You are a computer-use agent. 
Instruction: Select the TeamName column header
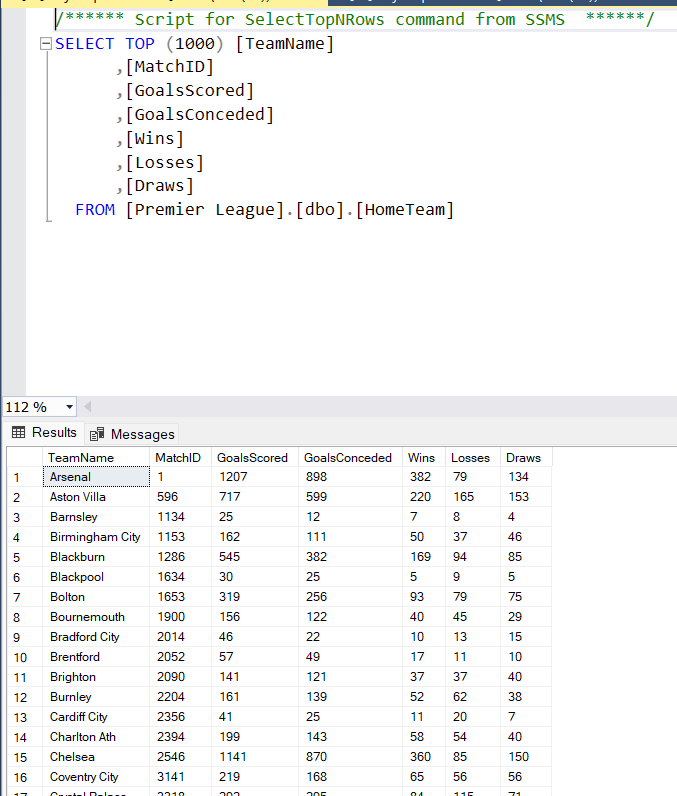click(96, 457)
